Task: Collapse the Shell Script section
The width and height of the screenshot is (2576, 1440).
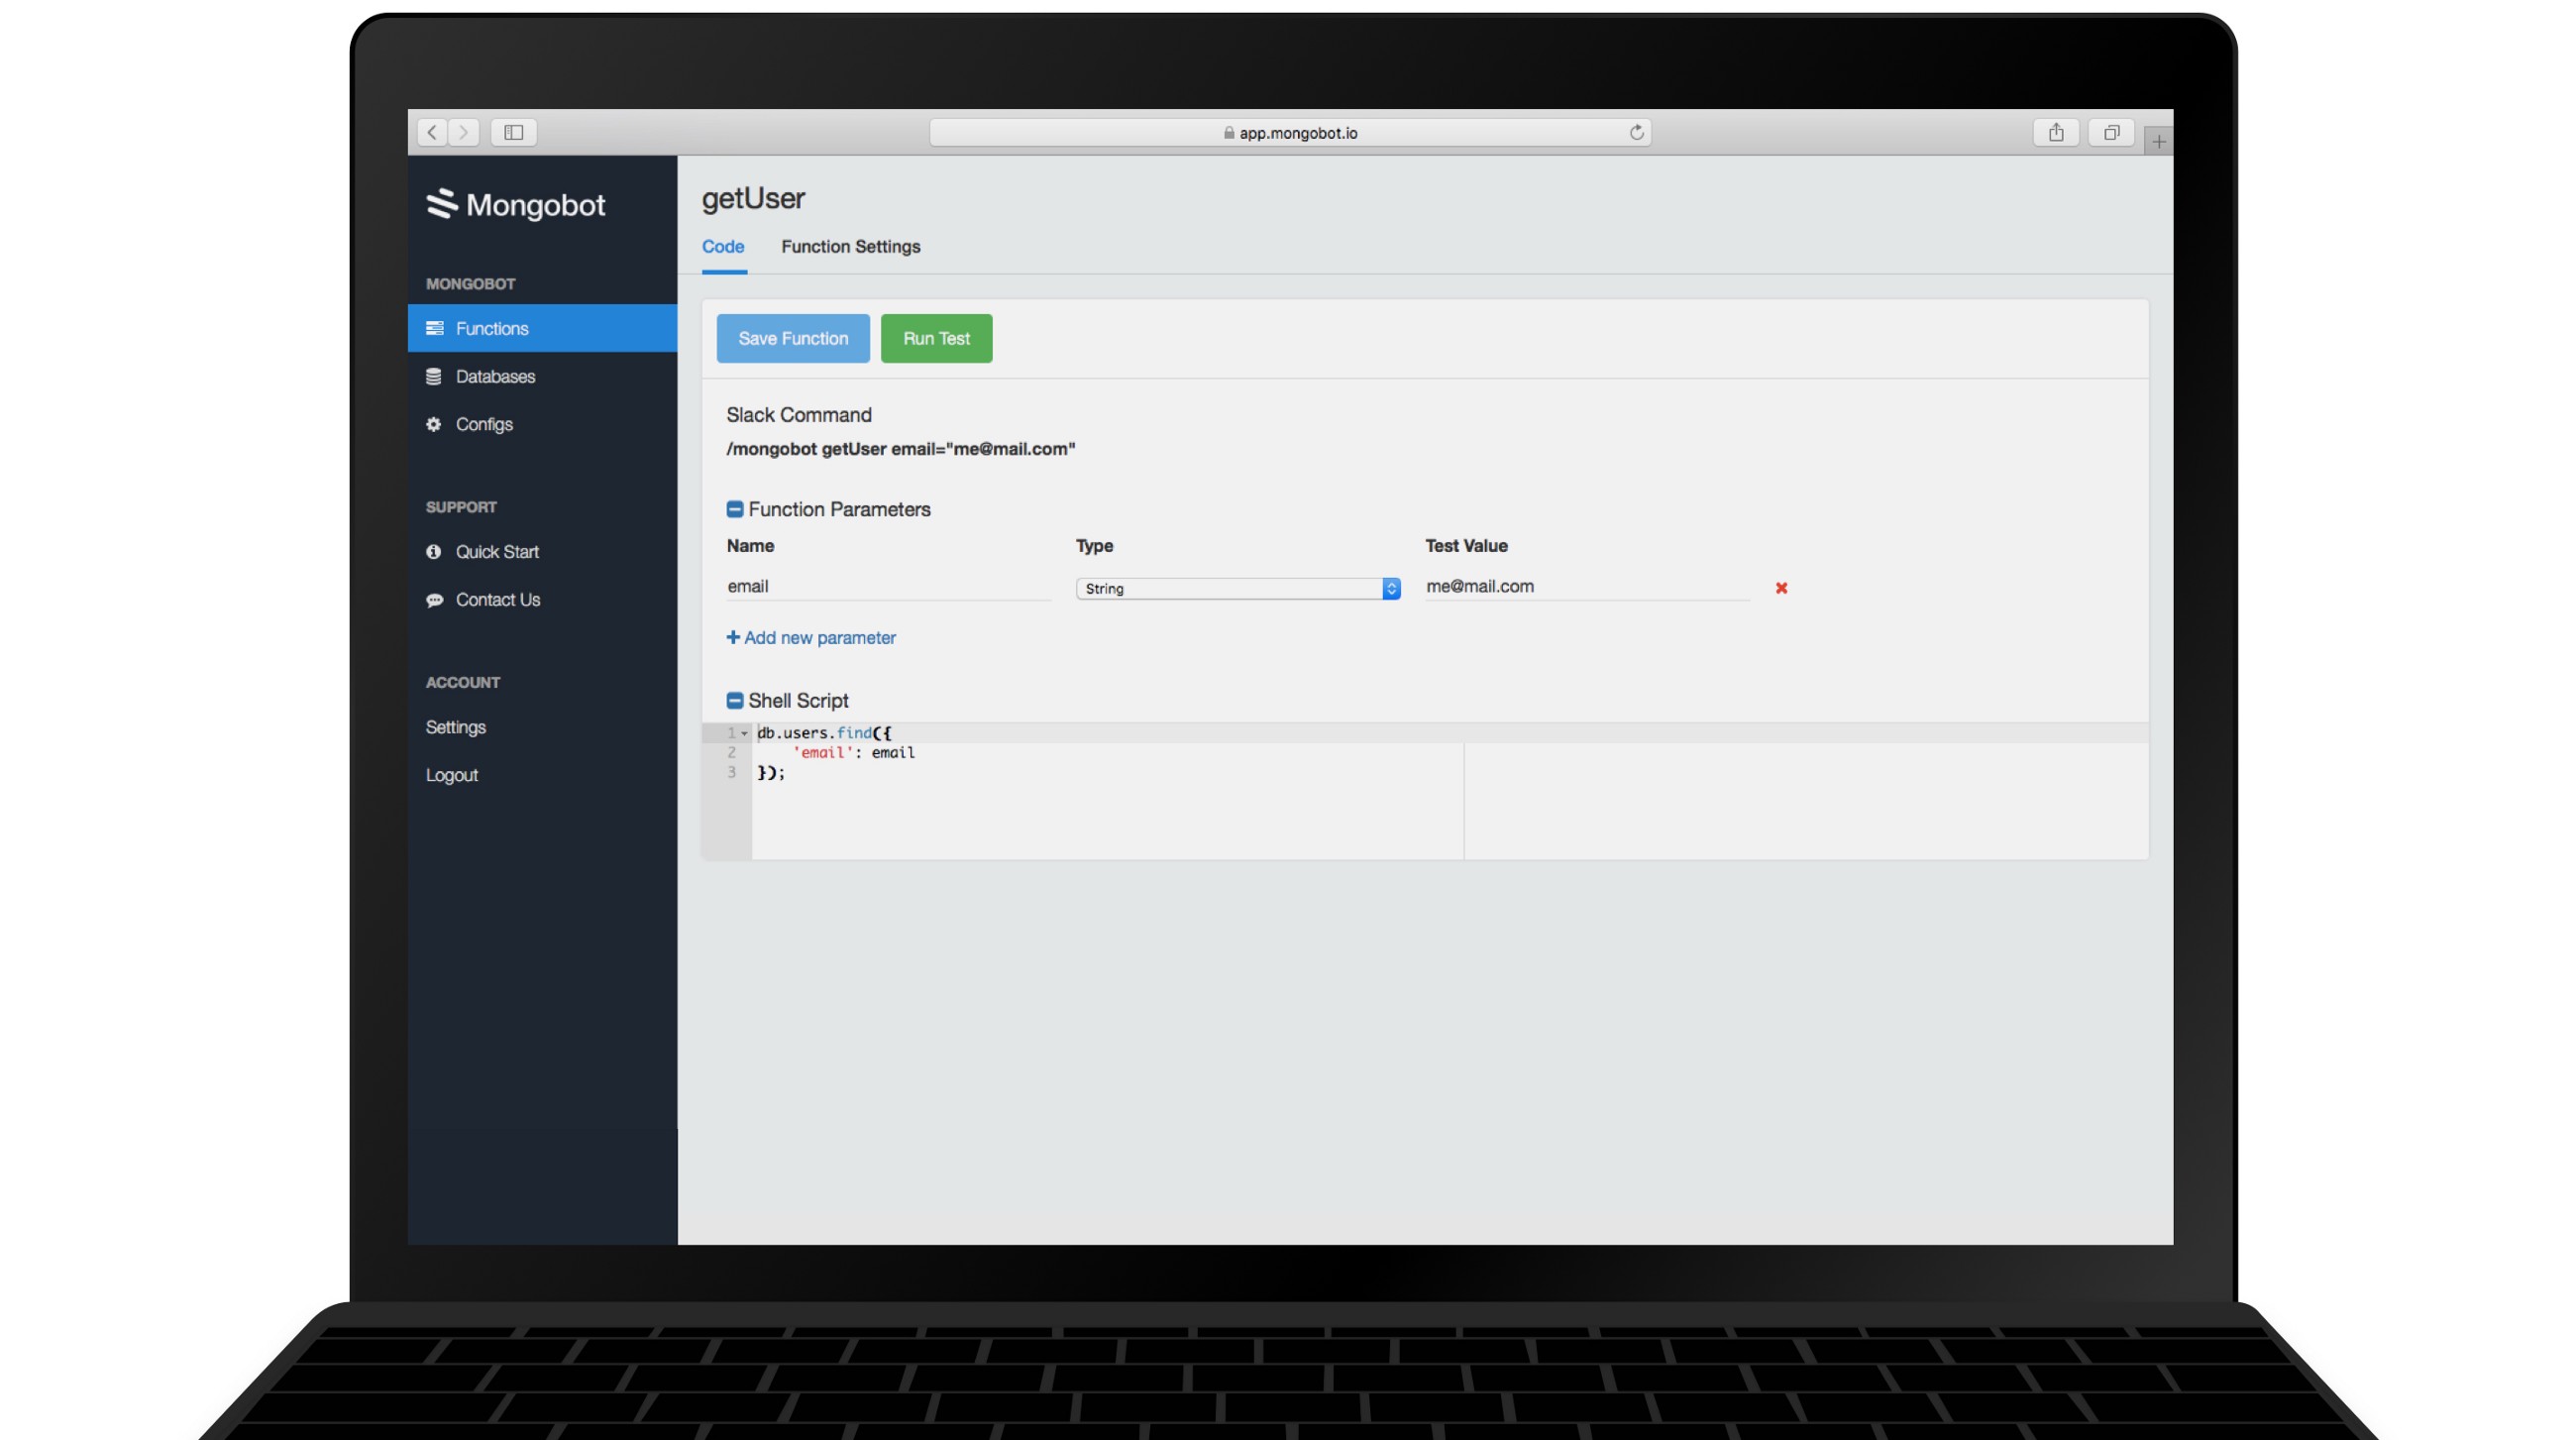Action: (735, 700)
